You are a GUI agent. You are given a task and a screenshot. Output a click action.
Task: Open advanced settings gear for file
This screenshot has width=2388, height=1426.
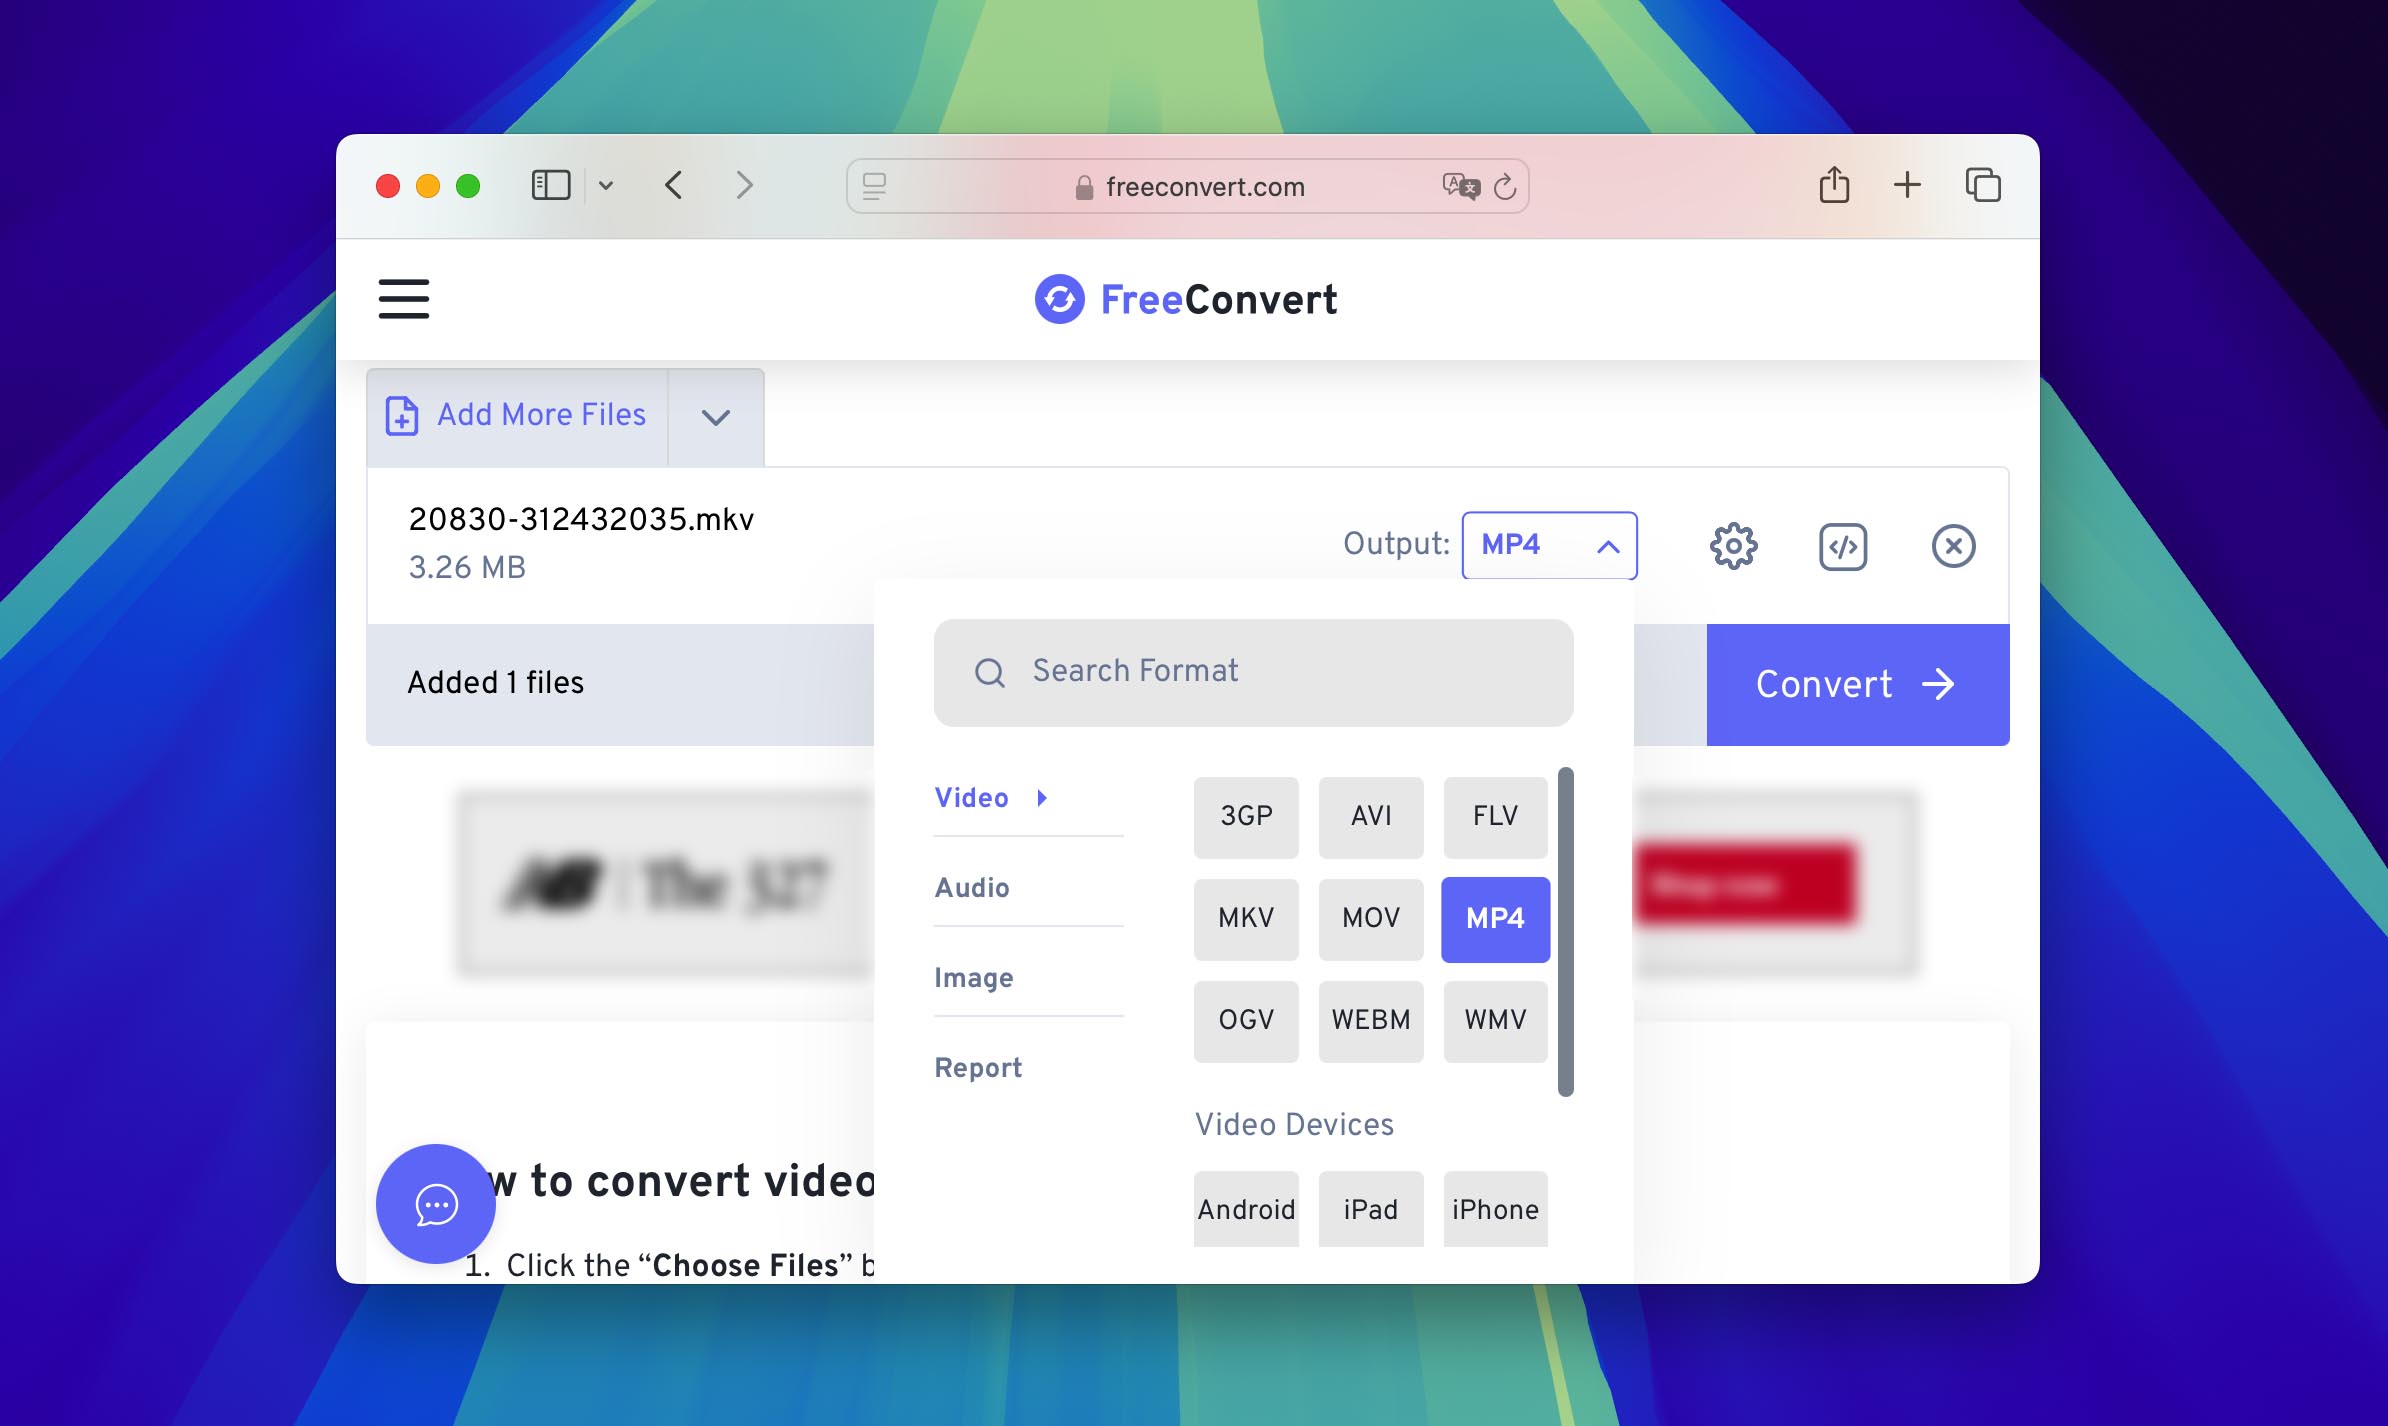pyautogui.click(x=1733, y=546)
